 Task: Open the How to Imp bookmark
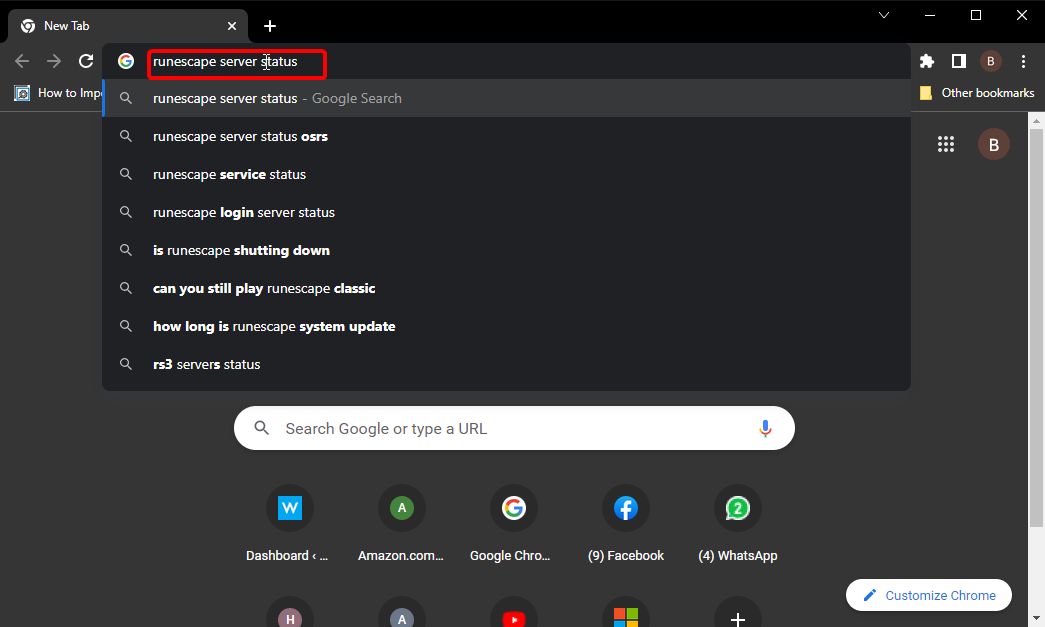[59, 93]
